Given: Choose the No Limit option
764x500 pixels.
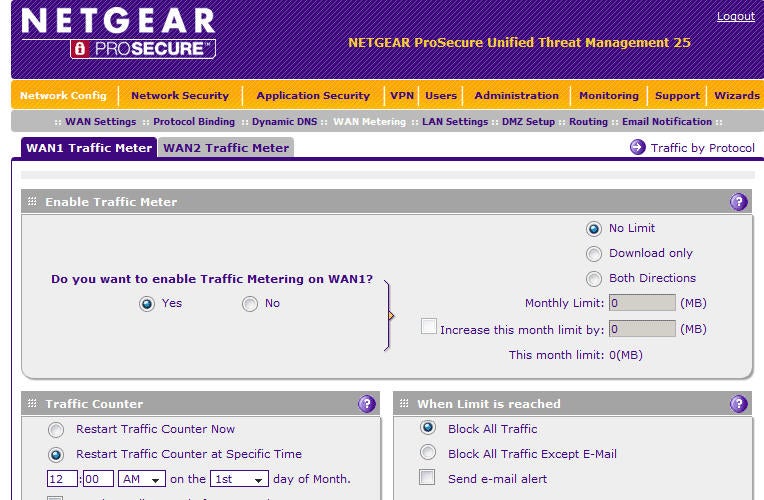Looking at the screenshot, I should click(x=593, y=229).
